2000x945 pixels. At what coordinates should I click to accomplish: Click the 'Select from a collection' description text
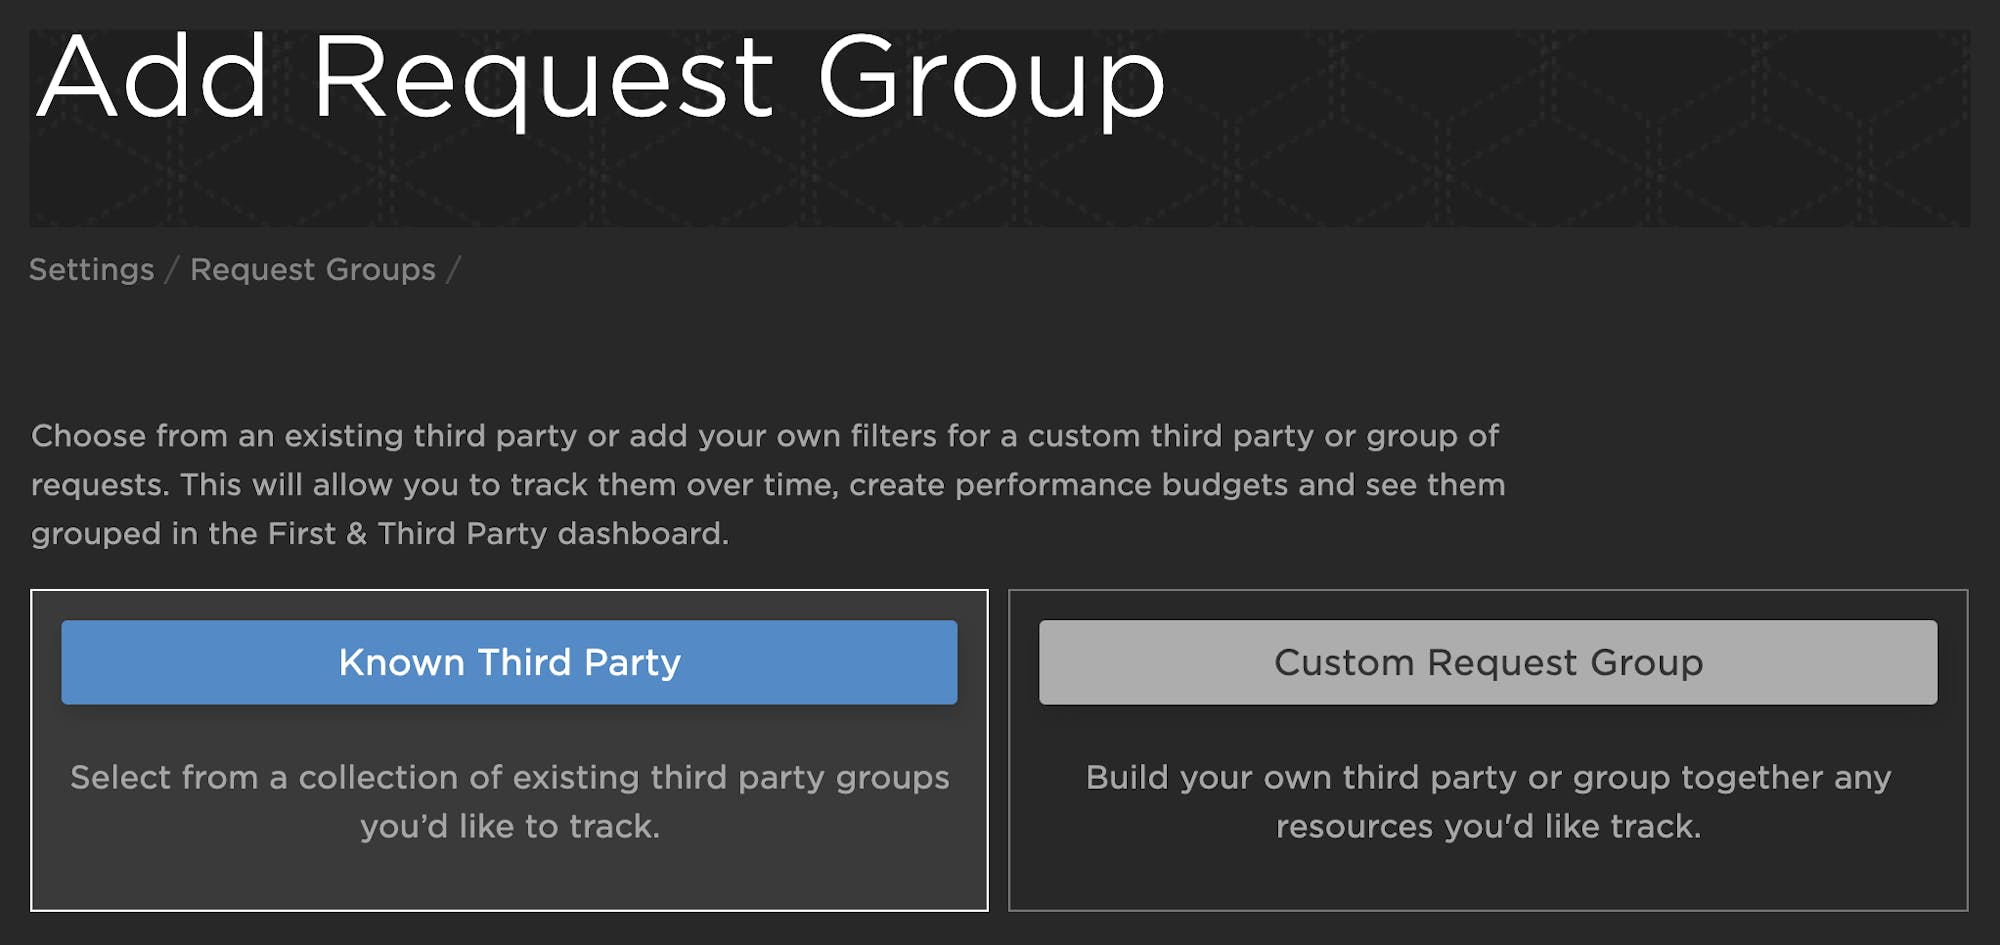click(509, 777)
